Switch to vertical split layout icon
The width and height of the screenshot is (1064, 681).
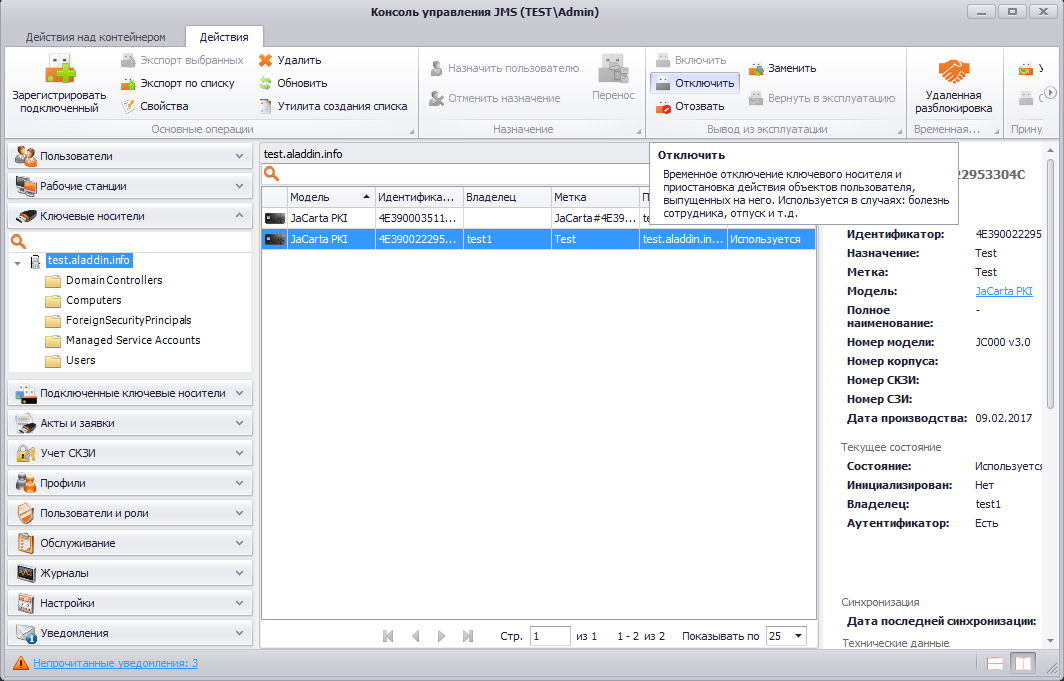tap(1023, 663)
